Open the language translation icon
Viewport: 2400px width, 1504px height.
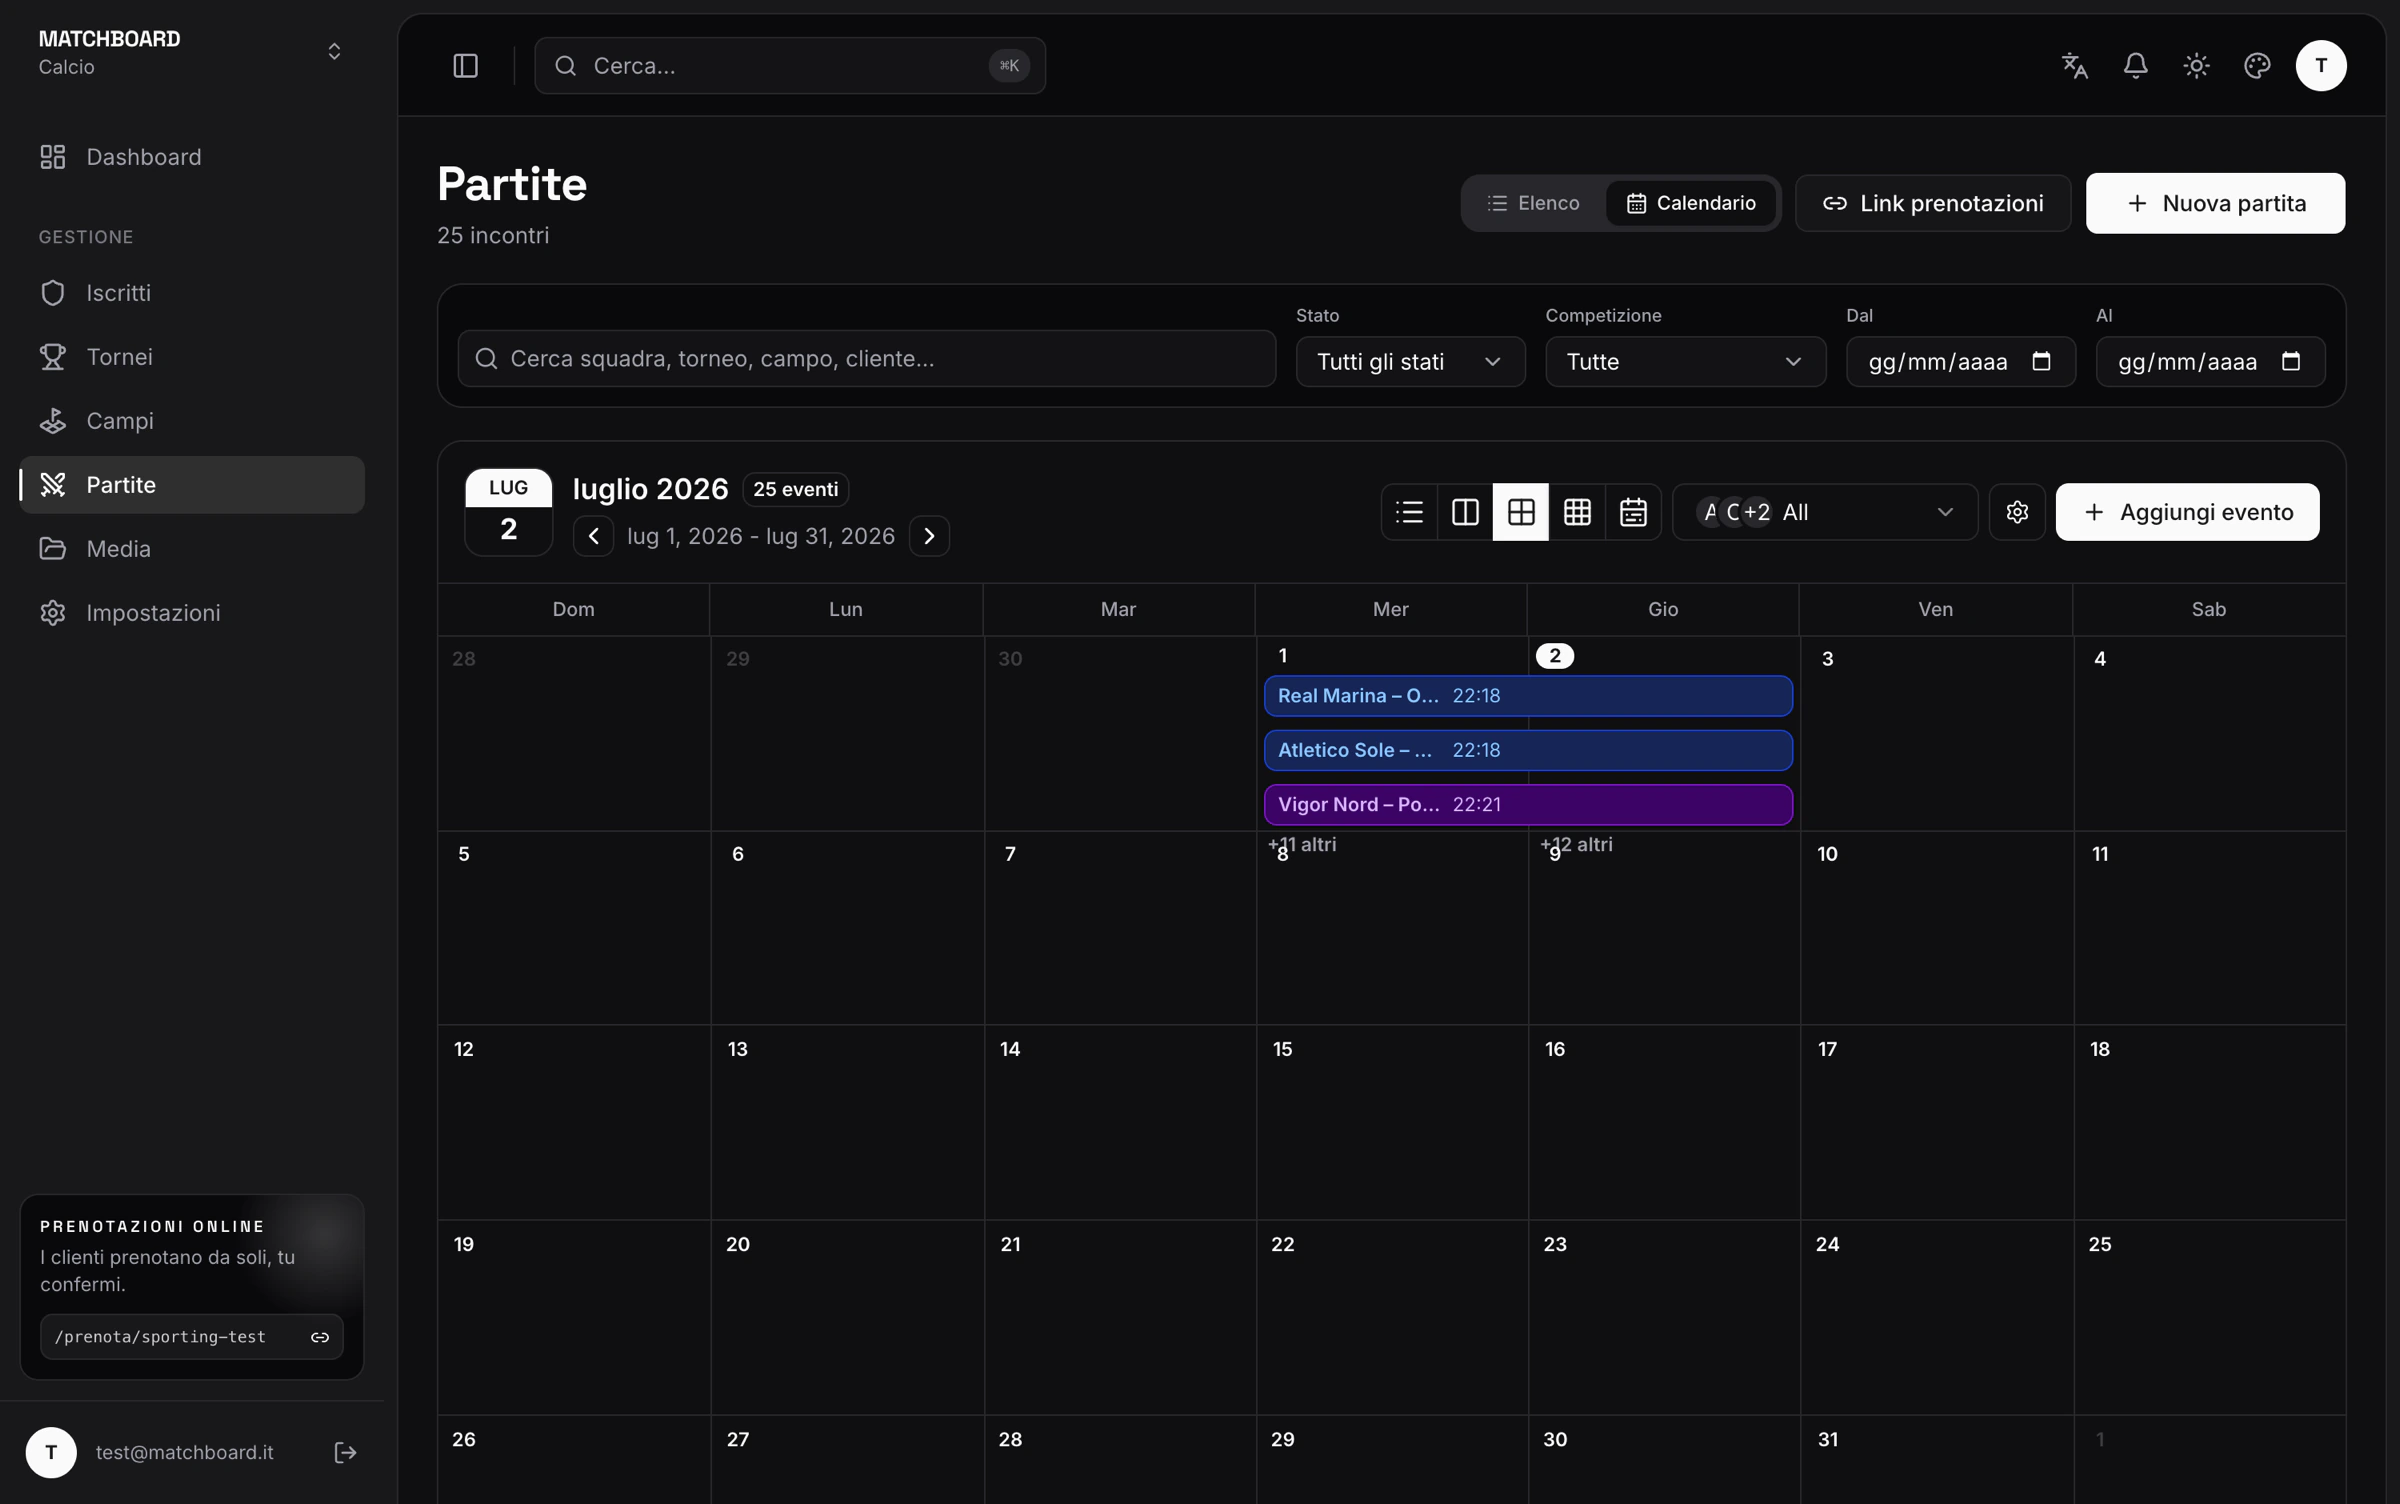coord(2075,66)
